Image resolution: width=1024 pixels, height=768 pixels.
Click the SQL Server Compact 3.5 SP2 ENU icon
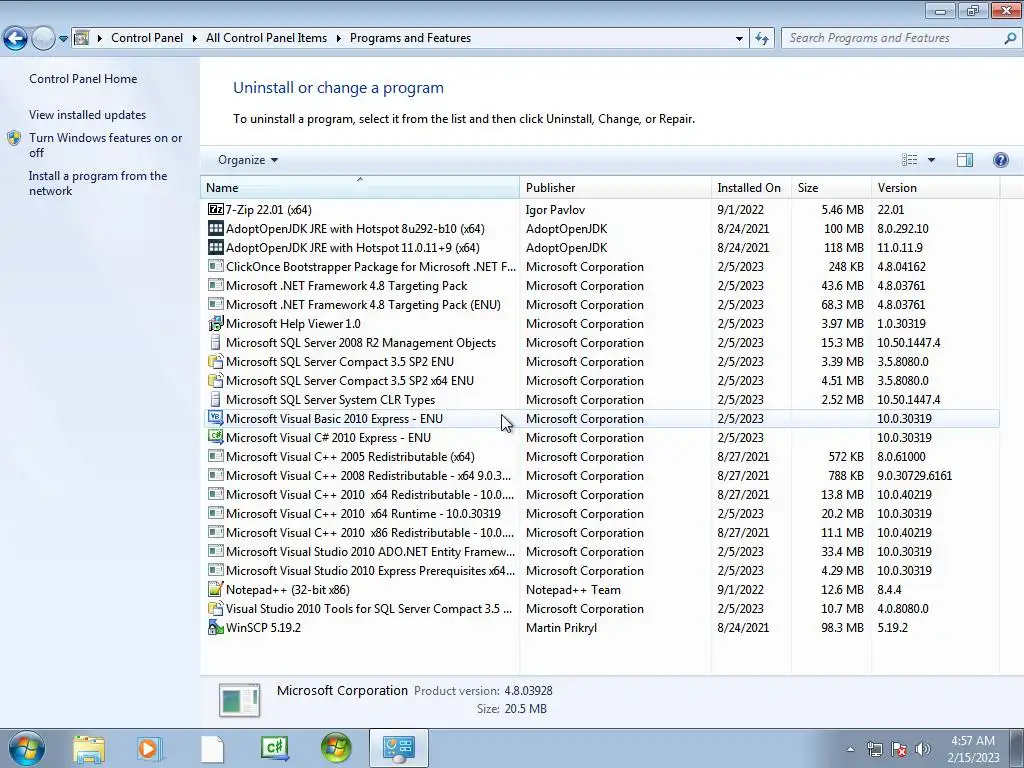(216, 362)
